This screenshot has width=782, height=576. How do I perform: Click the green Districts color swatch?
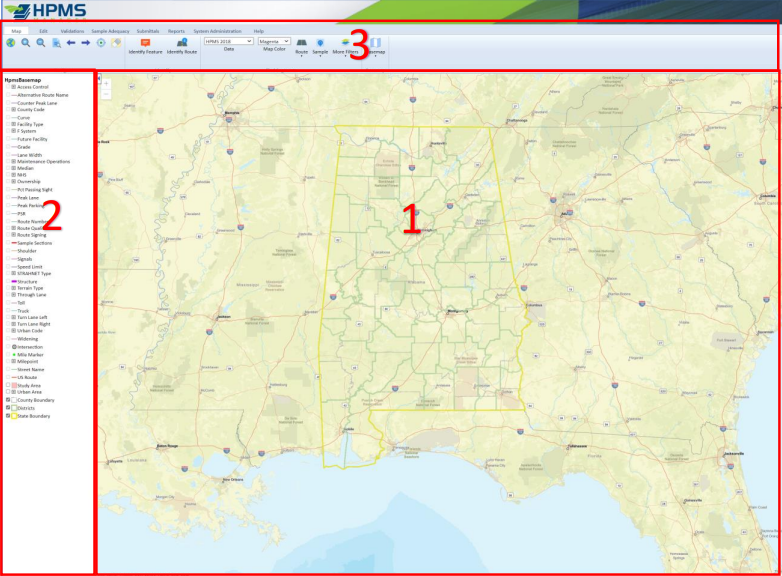pyautogui.click(x=14, y=408)
